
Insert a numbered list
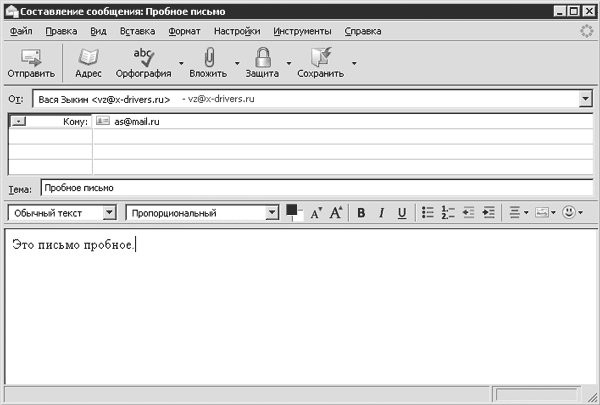pyautogui.click(x=448, y=212)
